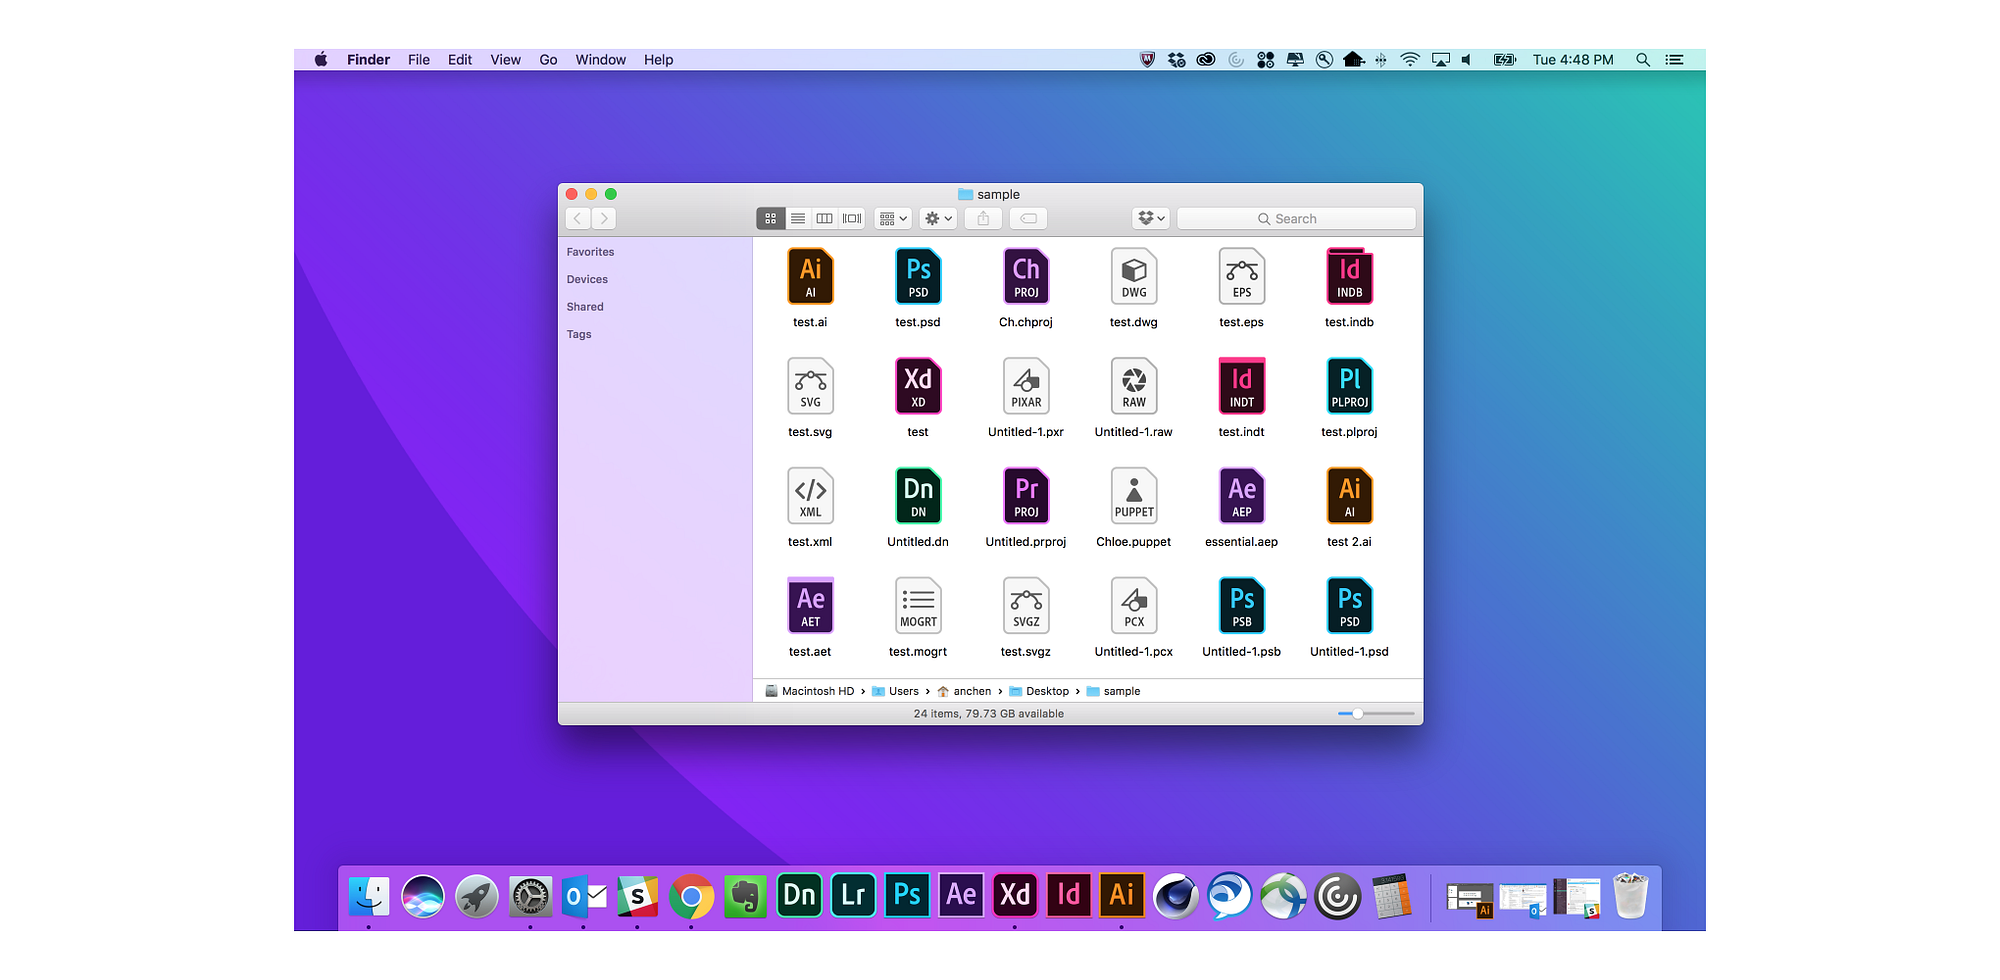Select the test.ai Illustrator file icon
The height and width of the screenshot is (980, 2000).
coord(810,276)
